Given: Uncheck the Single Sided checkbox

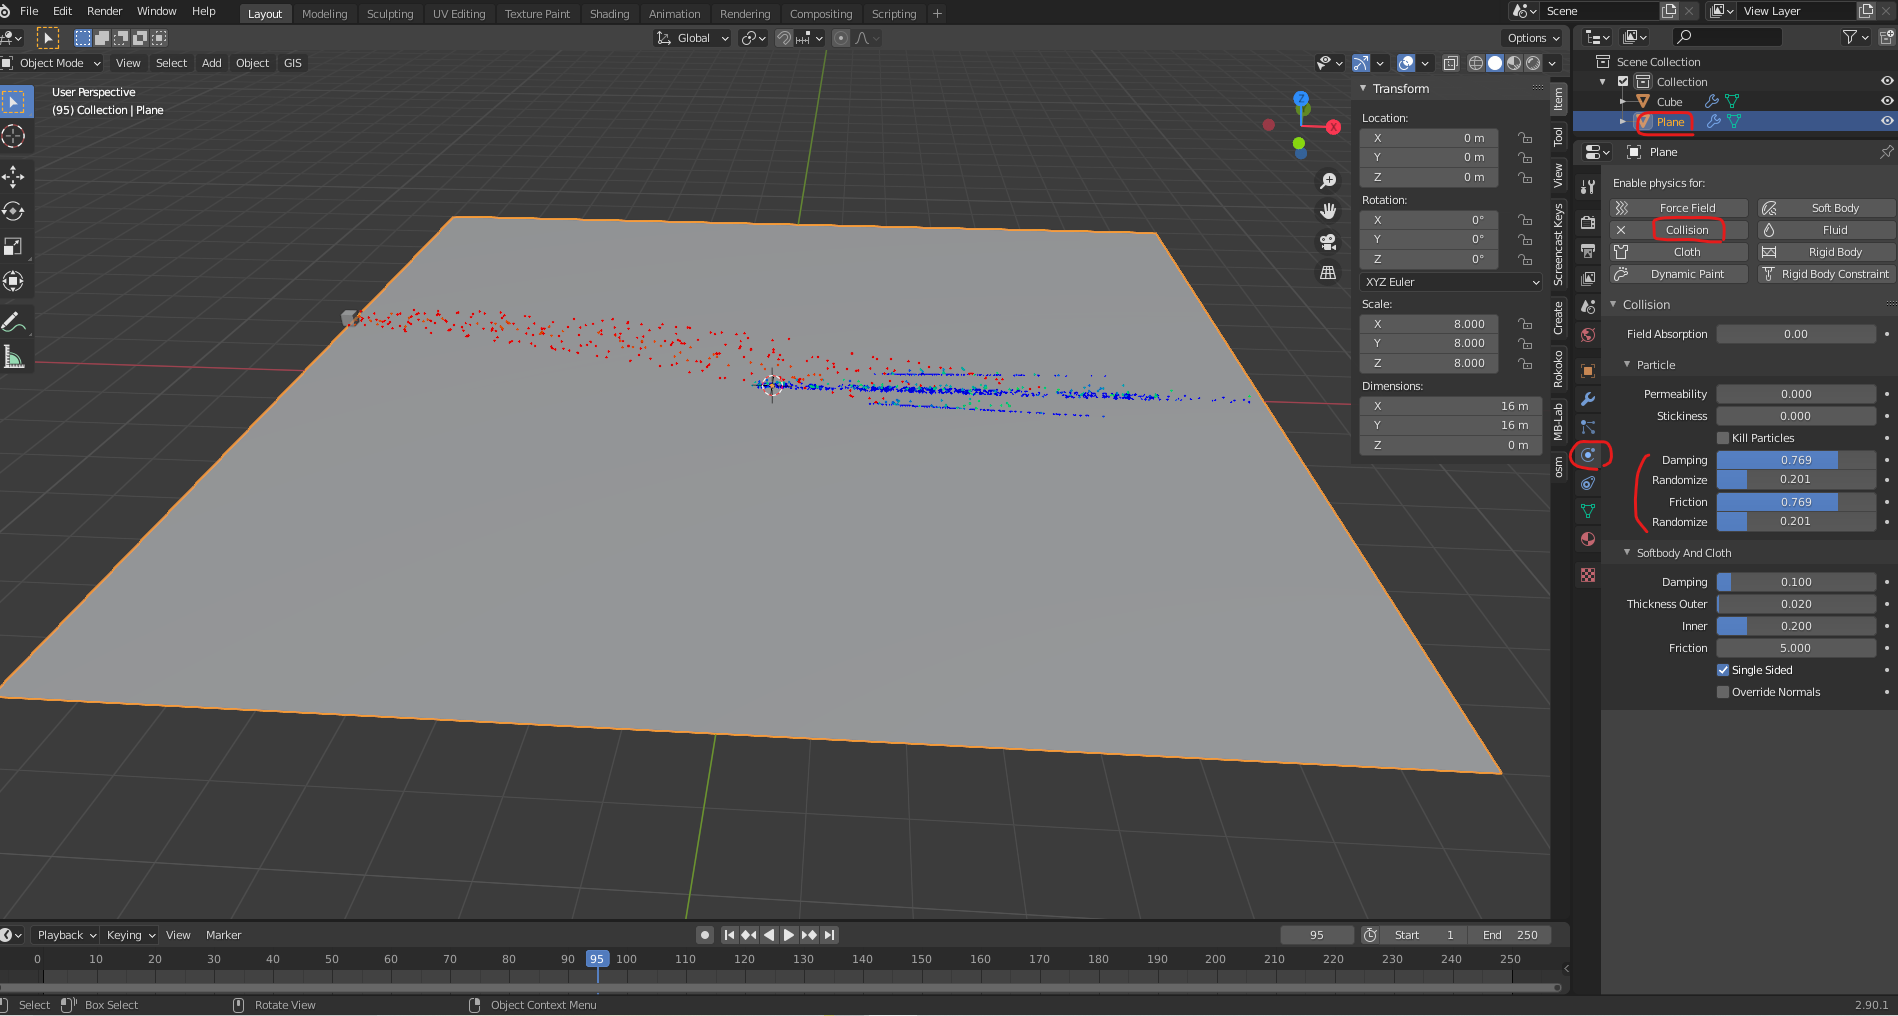Looking at the screenshot, I should click(x=1723, y=670).
